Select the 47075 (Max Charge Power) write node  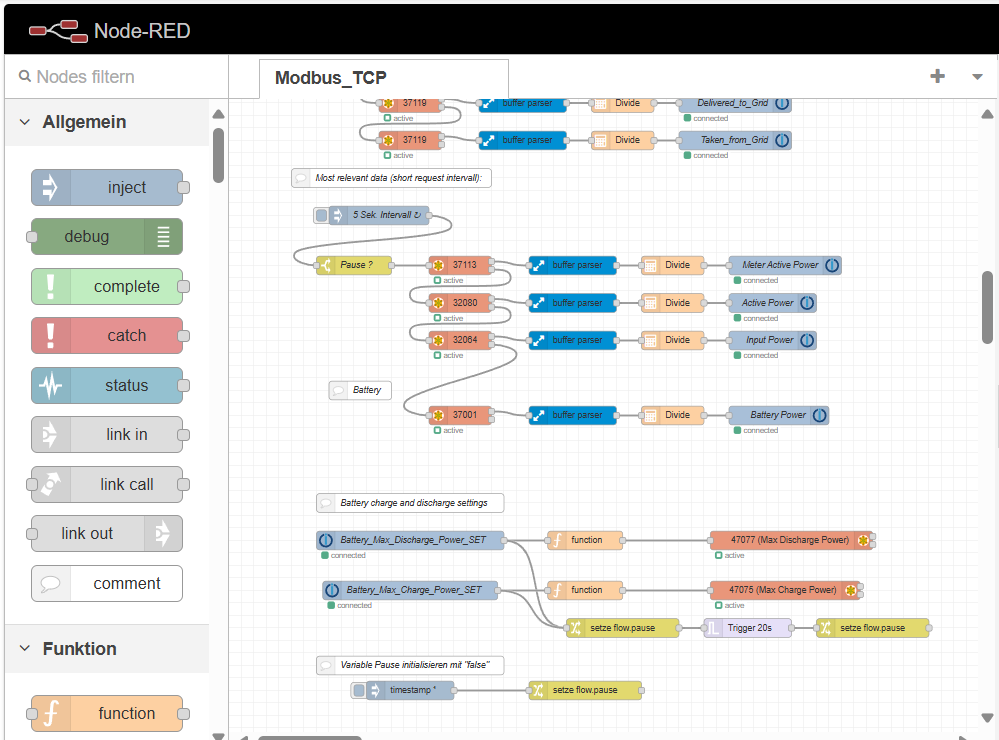click(786, 590)
